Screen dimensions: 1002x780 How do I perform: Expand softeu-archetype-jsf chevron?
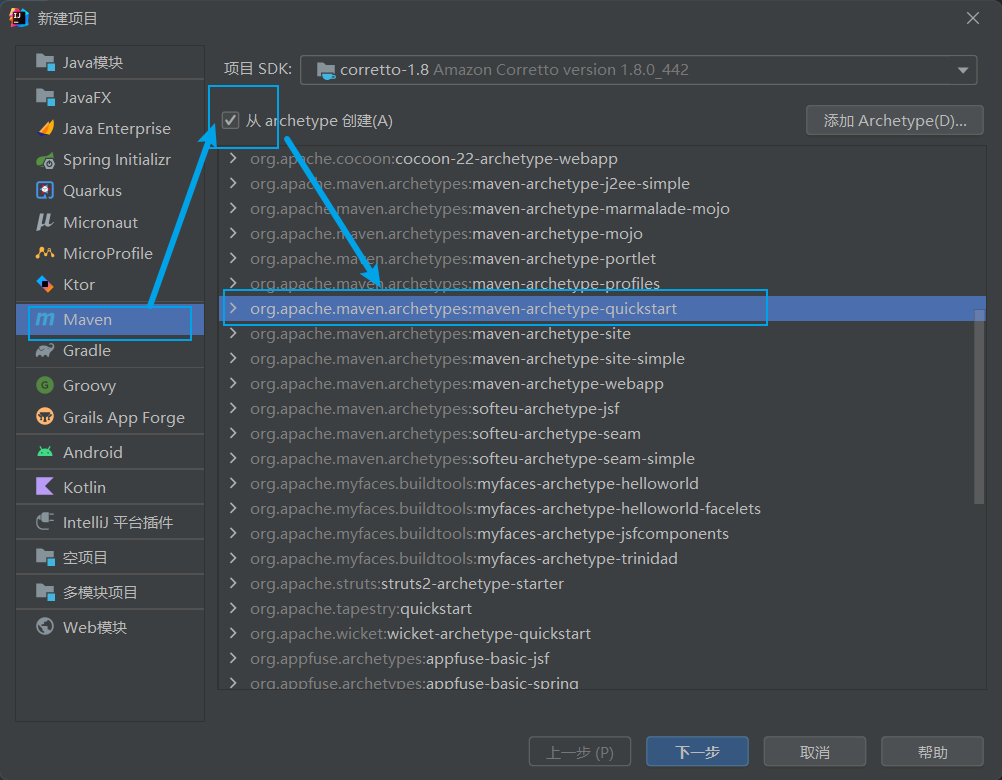233,408
